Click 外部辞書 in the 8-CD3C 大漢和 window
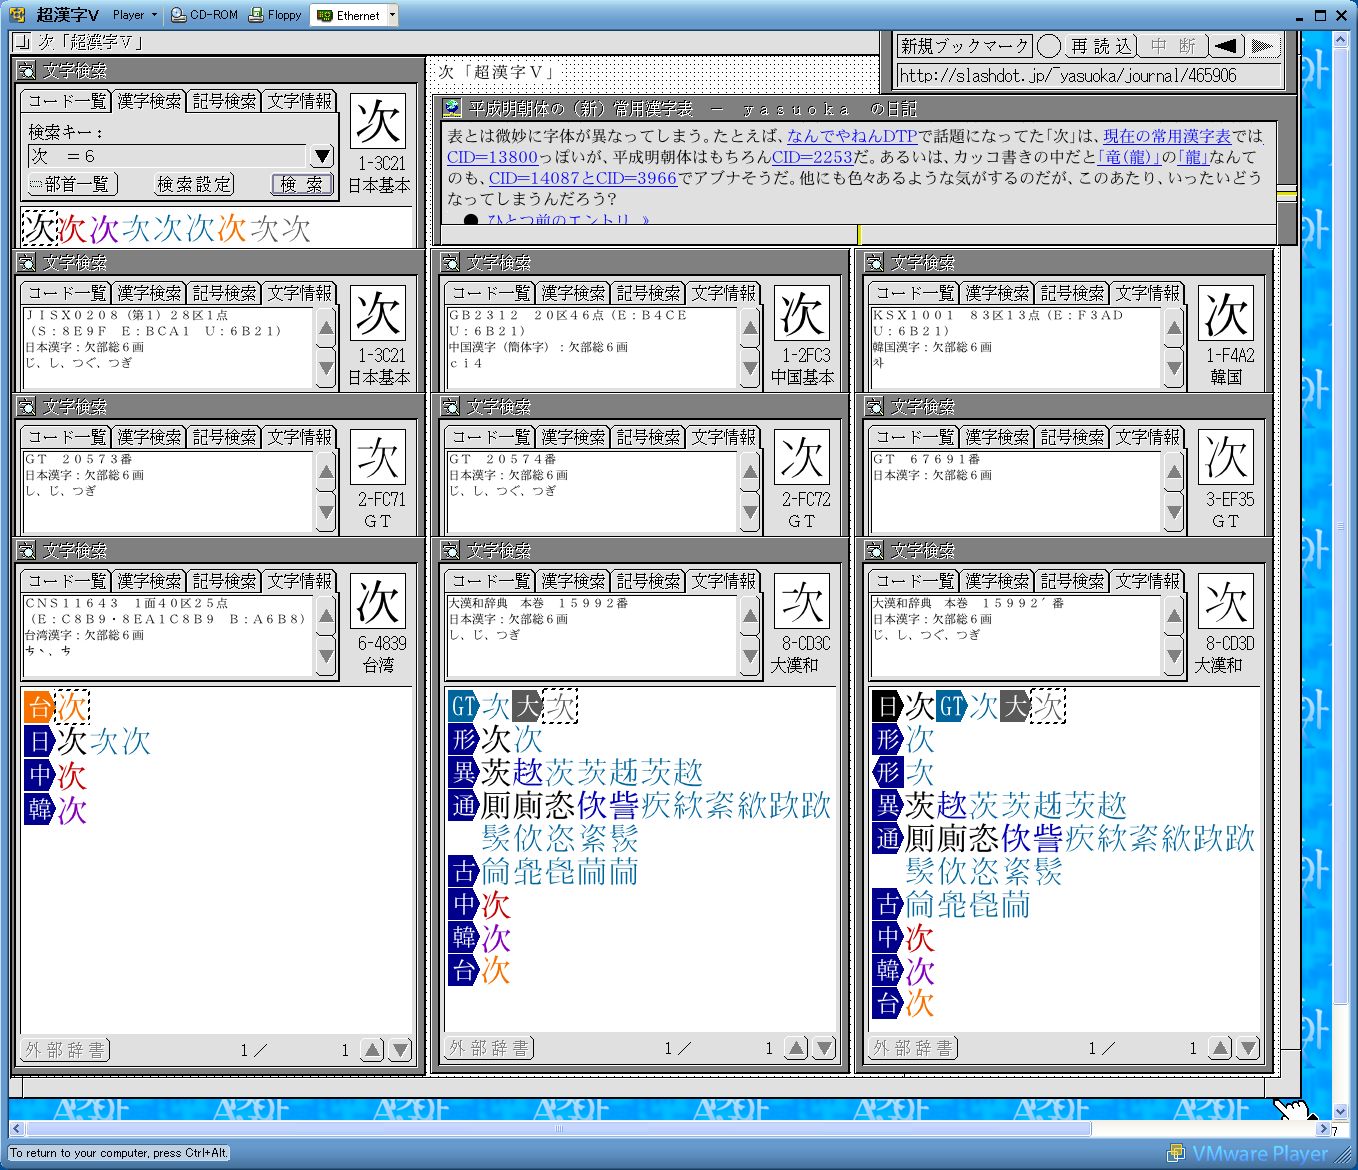 pyautogui.click(x=489, y=1048)
